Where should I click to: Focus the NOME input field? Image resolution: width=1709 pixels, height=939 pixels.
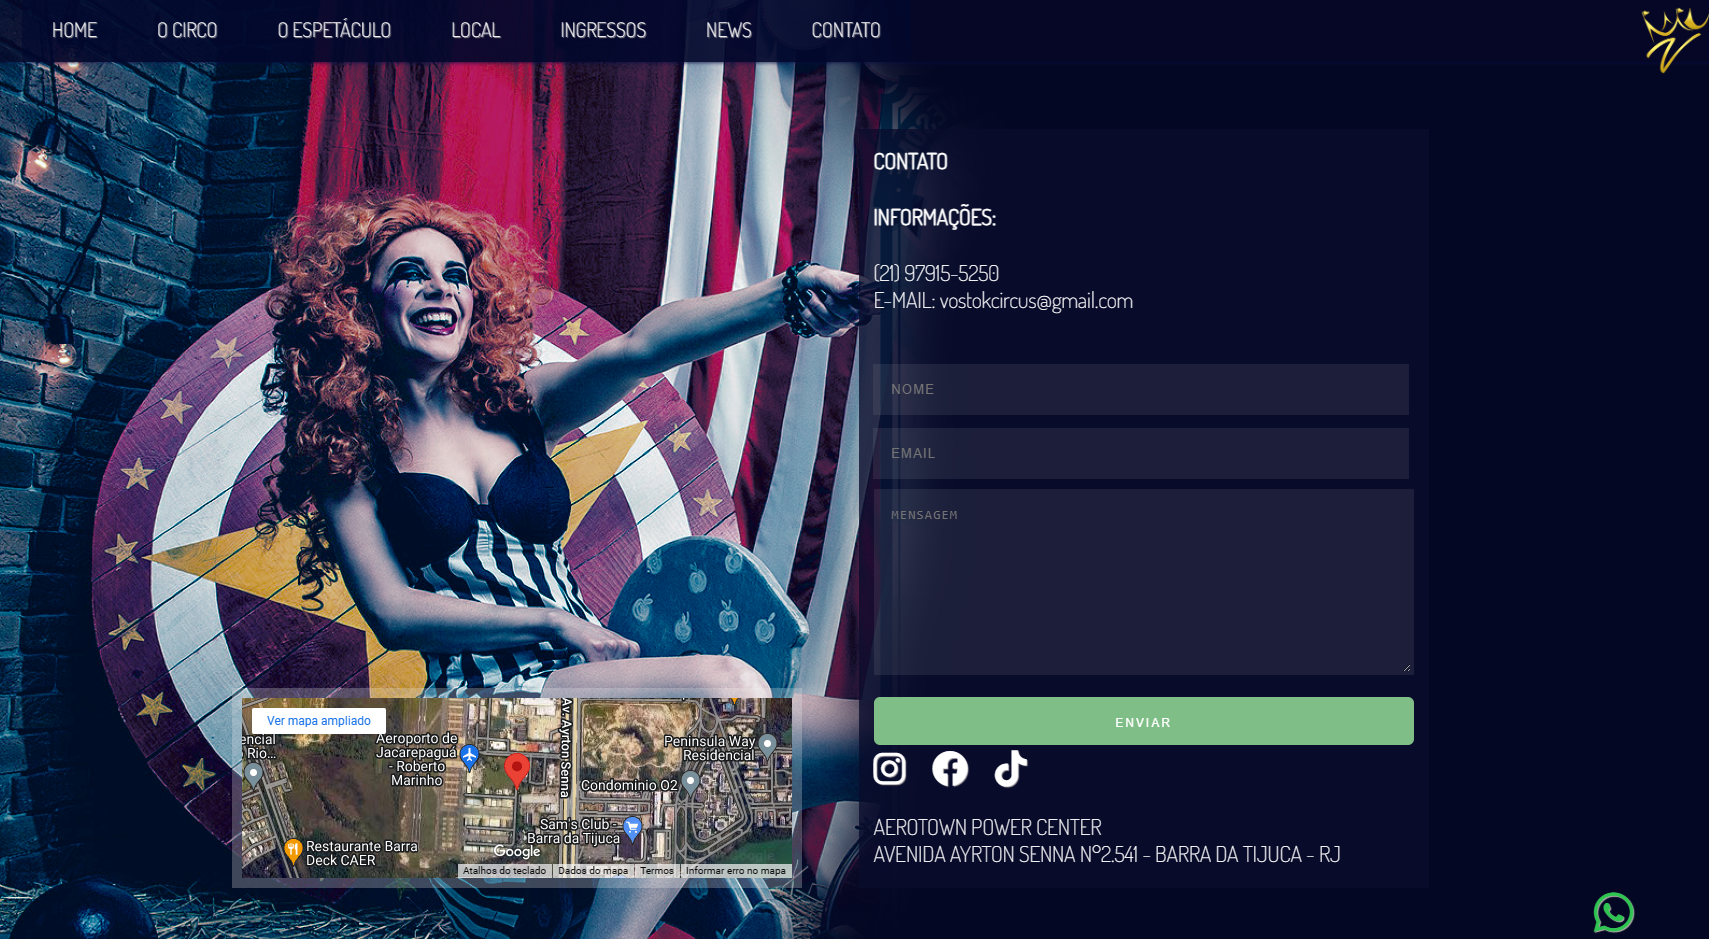tap(1140, 390)
